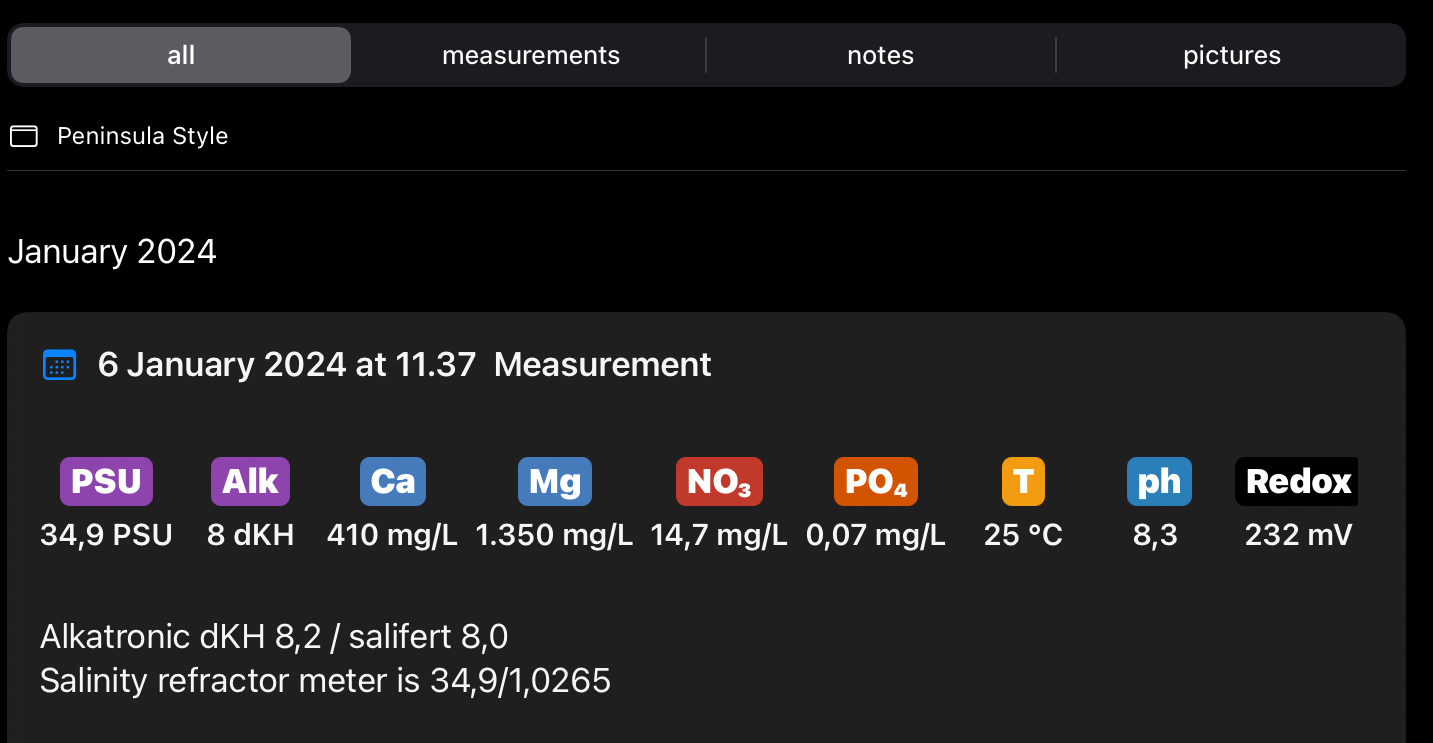Click the purple PSU salinity badge
Image resolution: width=1433 pixels, height=743 pixels.
coord(106,482)
